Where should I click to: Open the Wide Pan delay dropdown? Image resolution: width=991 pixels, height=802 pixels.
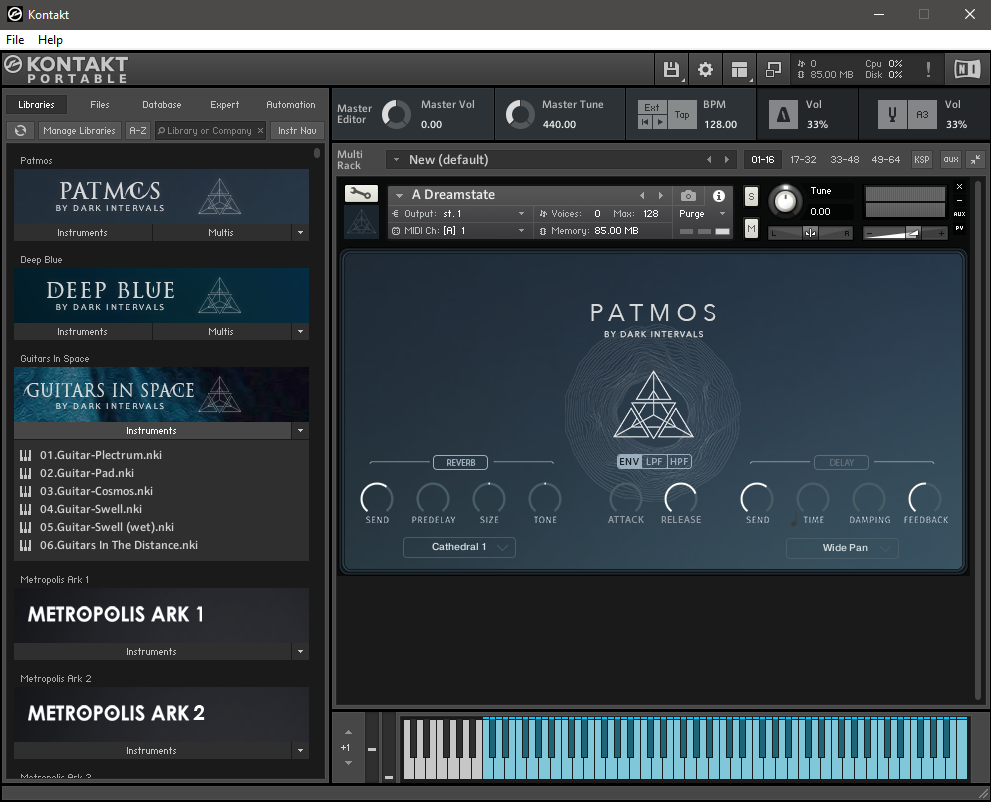click(x=842, y=548)
